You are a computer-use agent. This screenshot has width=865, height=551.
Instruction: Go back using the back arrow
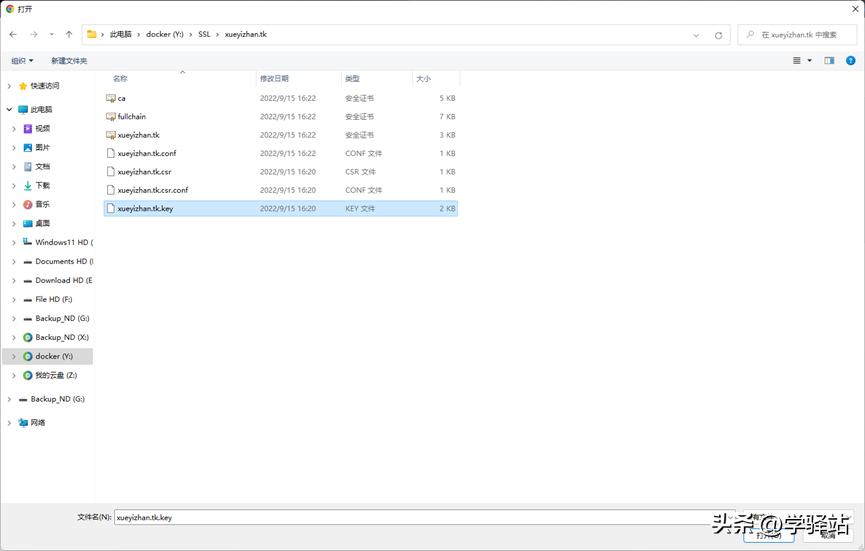pos(13,34)
